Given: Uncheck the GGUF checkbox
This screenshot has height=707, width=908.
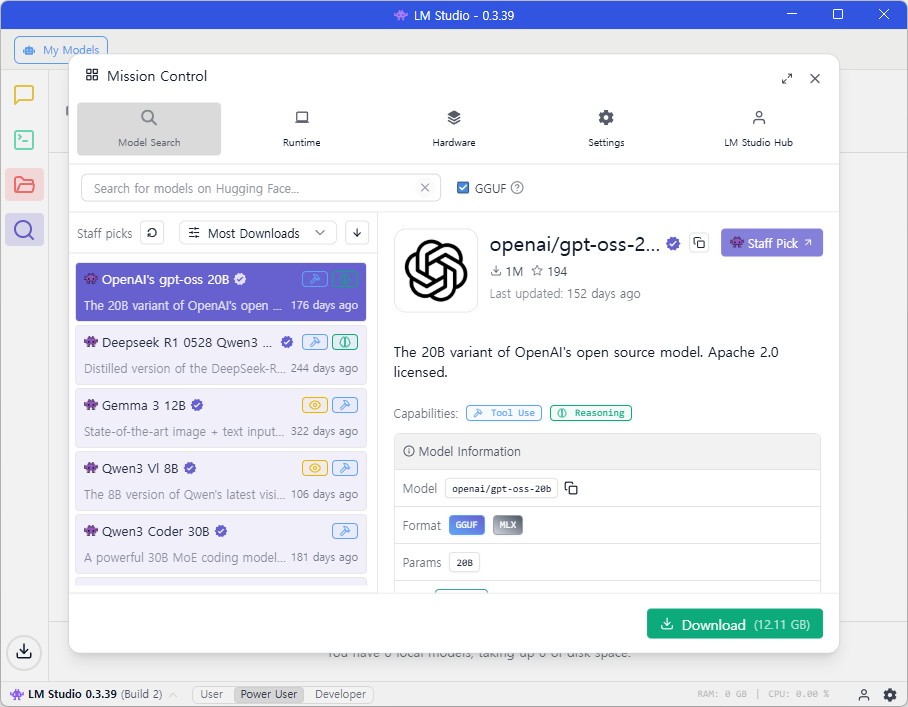Looking at the screenshot, I should [463, 188].
